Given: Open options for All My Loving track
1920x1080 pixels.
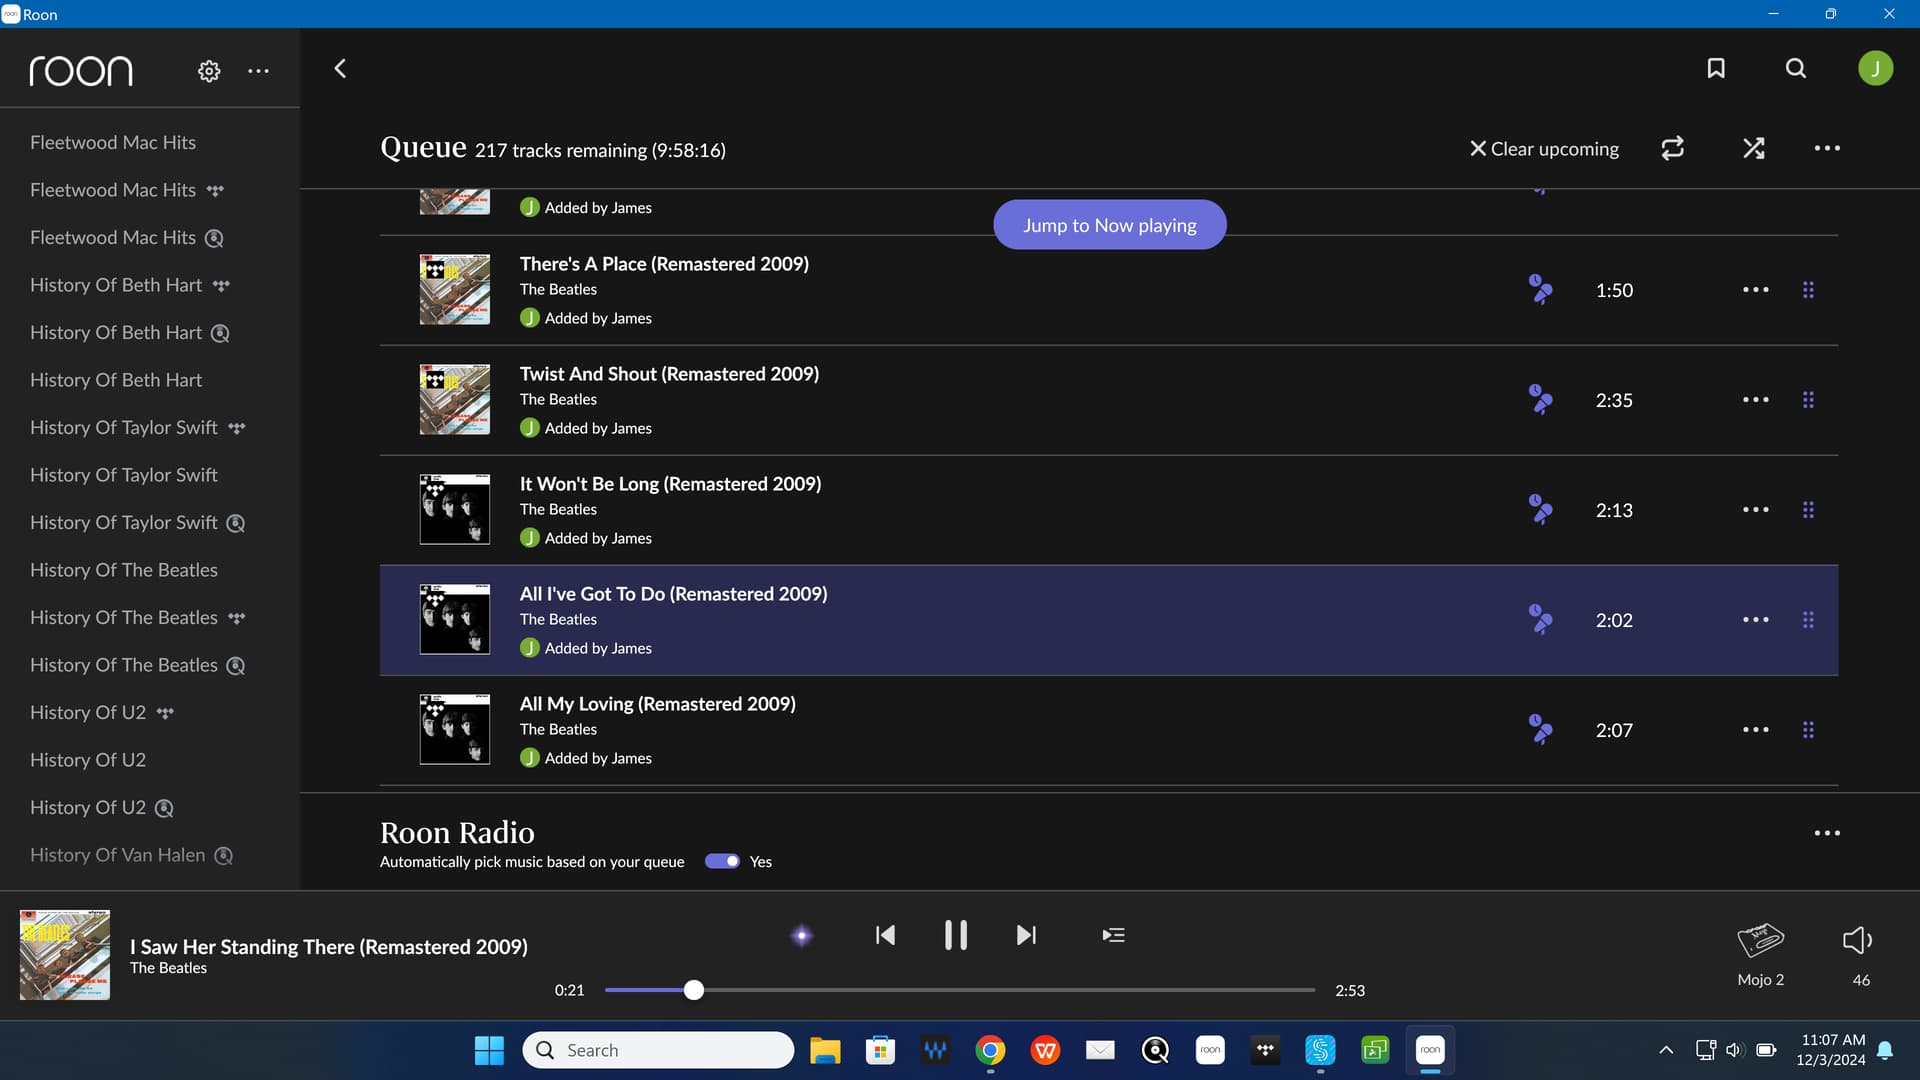Looking at the screenshot, I should [x=1755, y=730].
